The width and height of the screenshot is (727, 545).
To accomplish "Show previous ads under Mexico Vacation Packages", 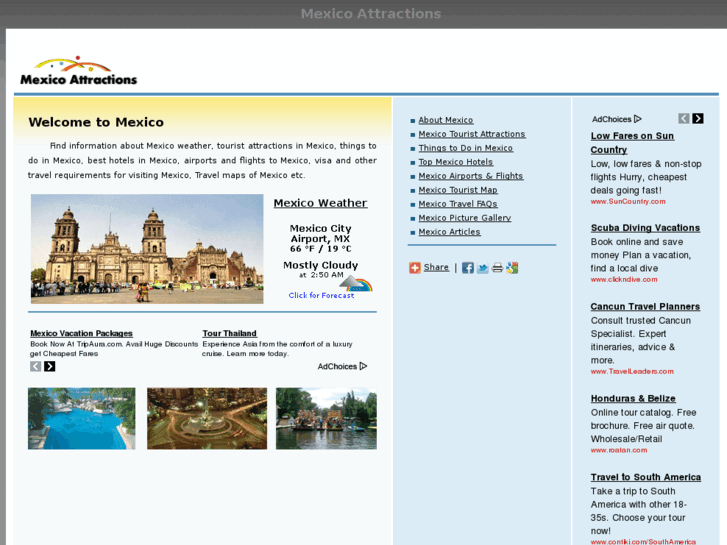I will 36,366.
